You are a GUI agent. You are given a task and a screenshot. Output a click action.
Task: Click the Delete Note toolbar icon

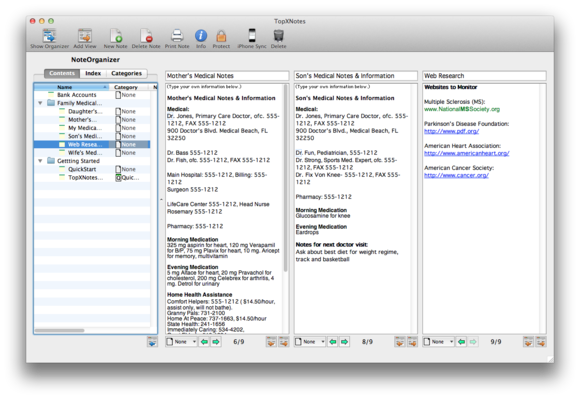pos(146,36)
